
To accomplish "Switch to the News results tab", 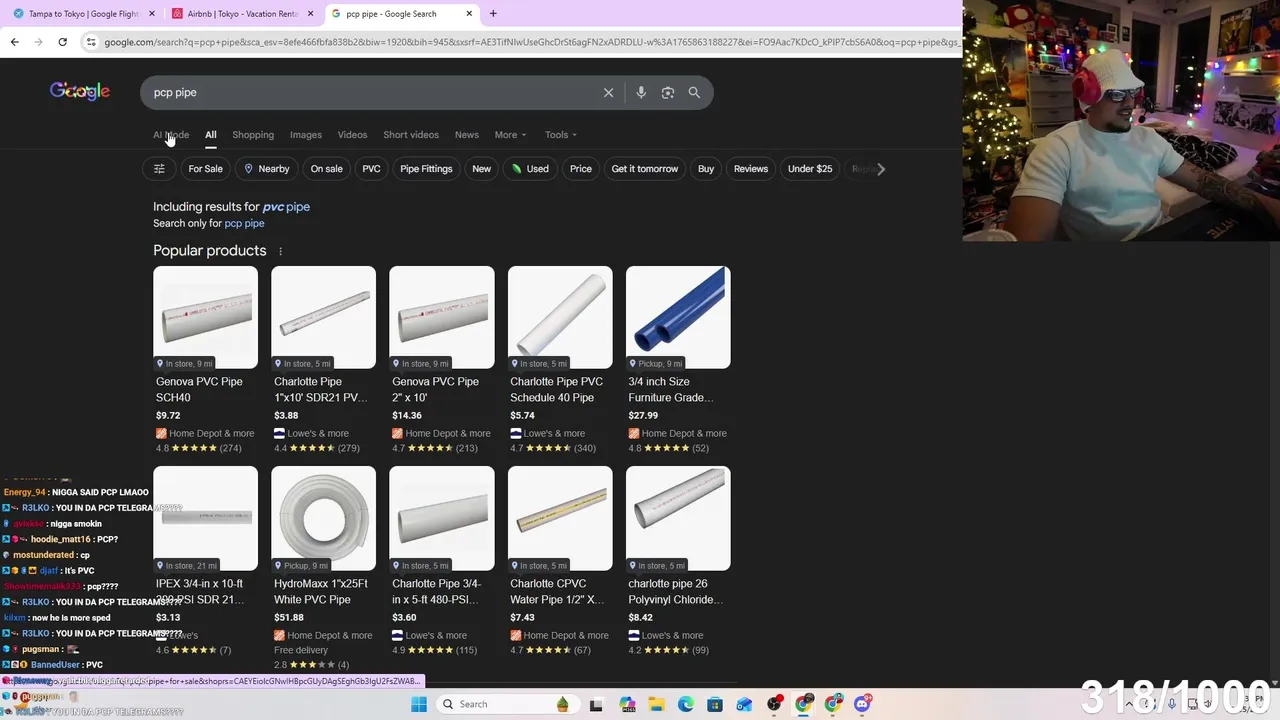I will pyautogui.click(x=467, y=135).
